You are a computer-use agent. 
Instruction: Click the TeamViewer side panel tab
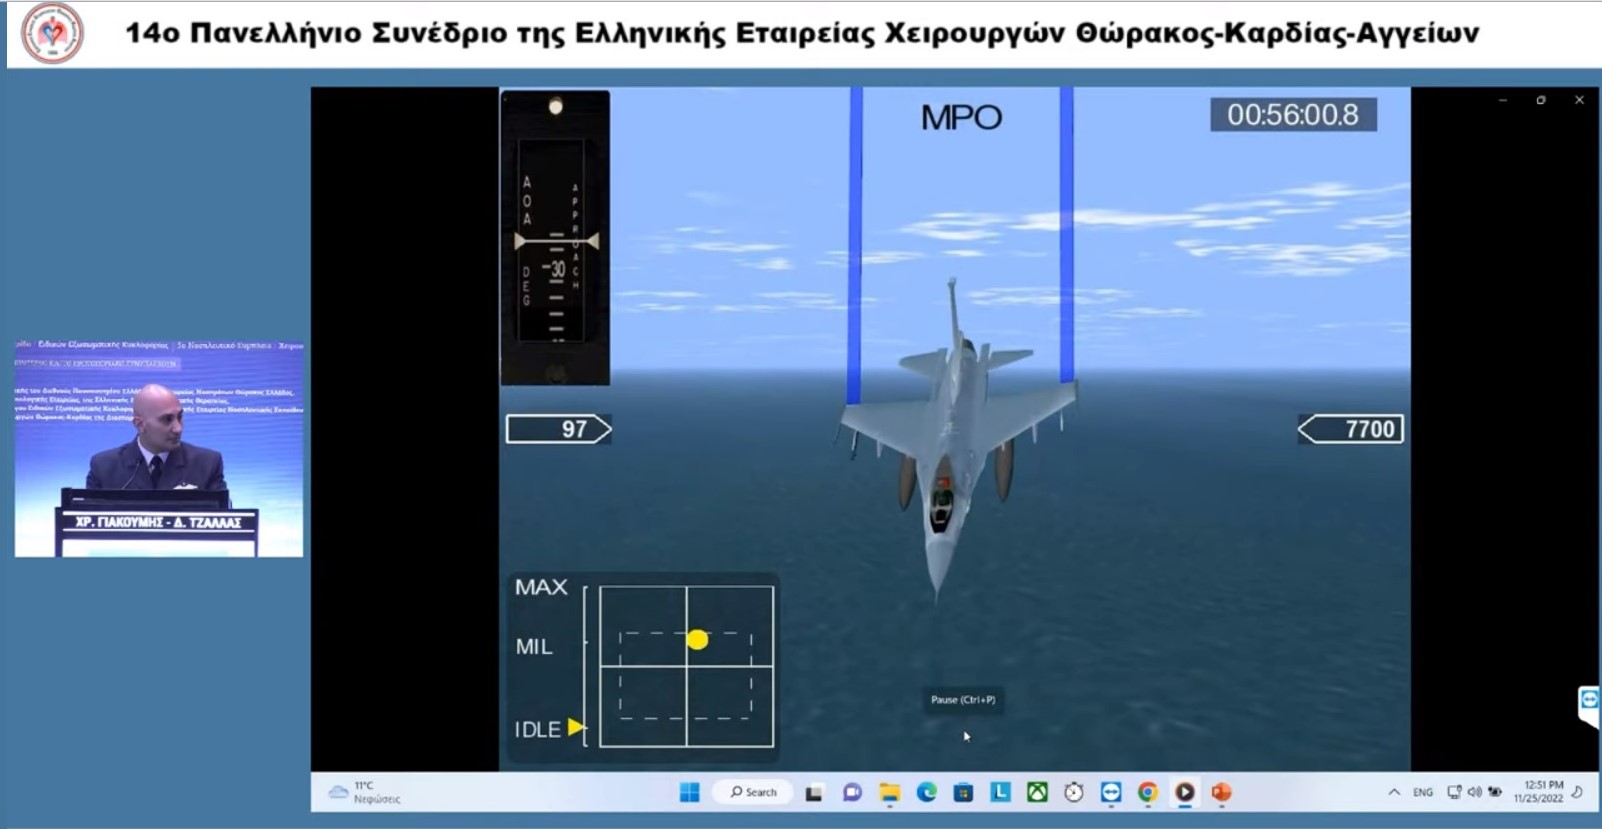coord(1588,703)
